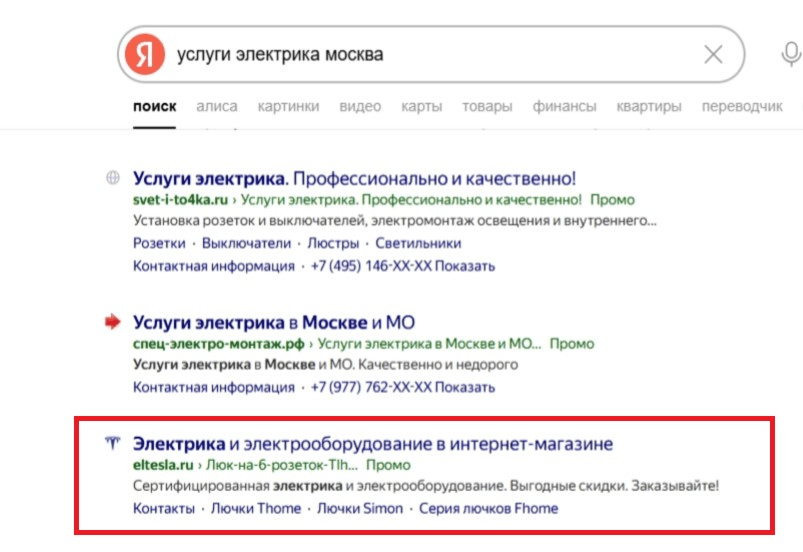803x552 pixels.
Task: Click description 'Установка розеток и выключателей, электромонтаж...'
Action: coord(394,221)
